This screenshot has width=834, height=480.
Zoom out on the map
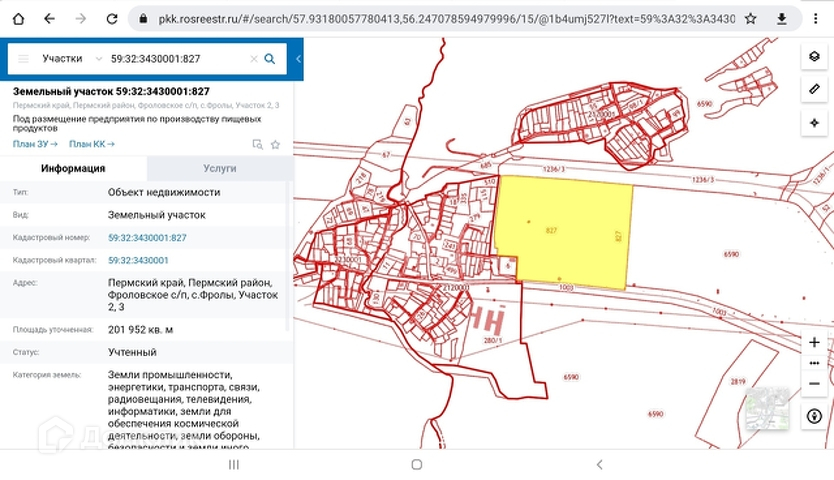tap(814, 382)
